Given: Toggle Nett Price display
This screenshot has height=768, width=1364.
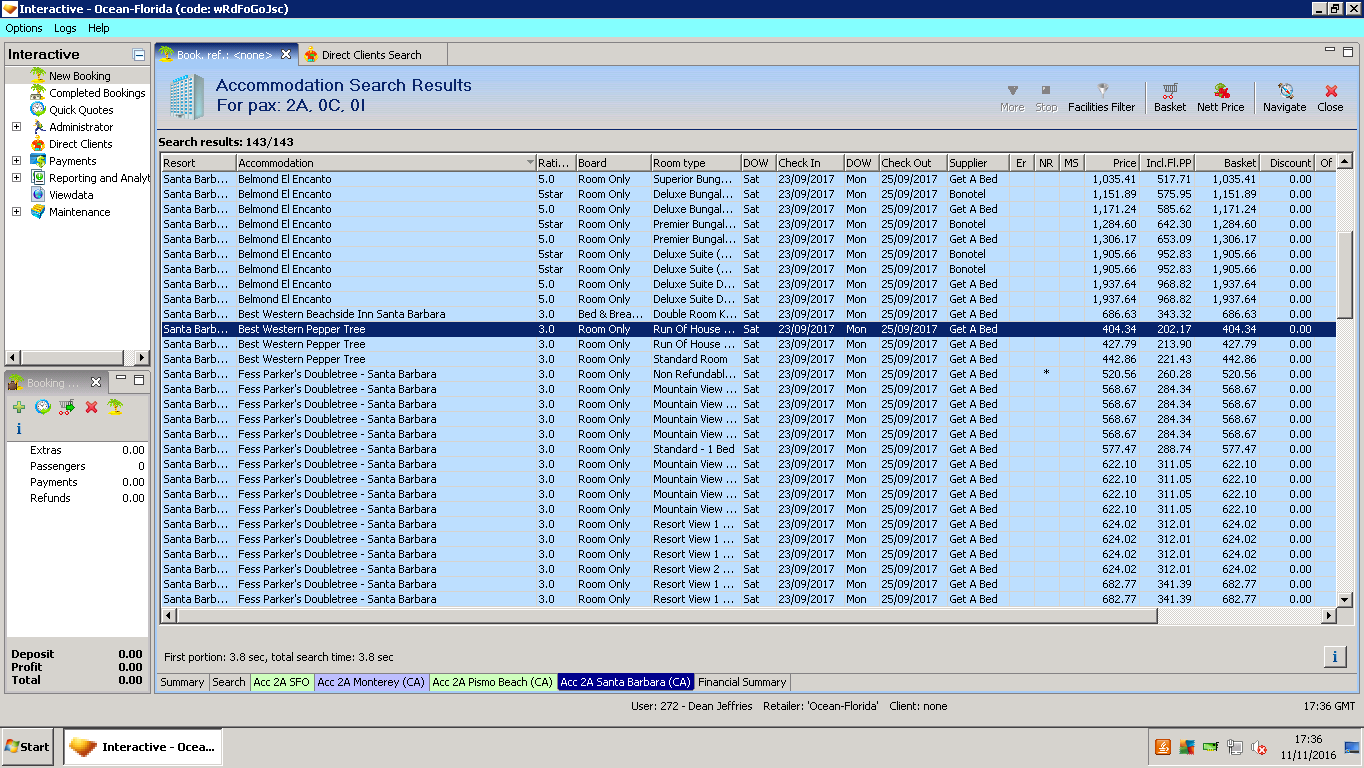Looking at the screenshot, I should coord(1220,97).
